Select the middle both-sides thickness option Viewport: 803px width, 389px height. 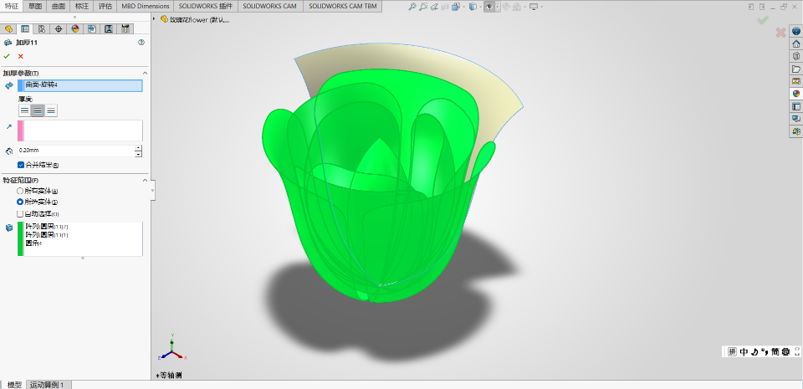click(x=38, y=111)
